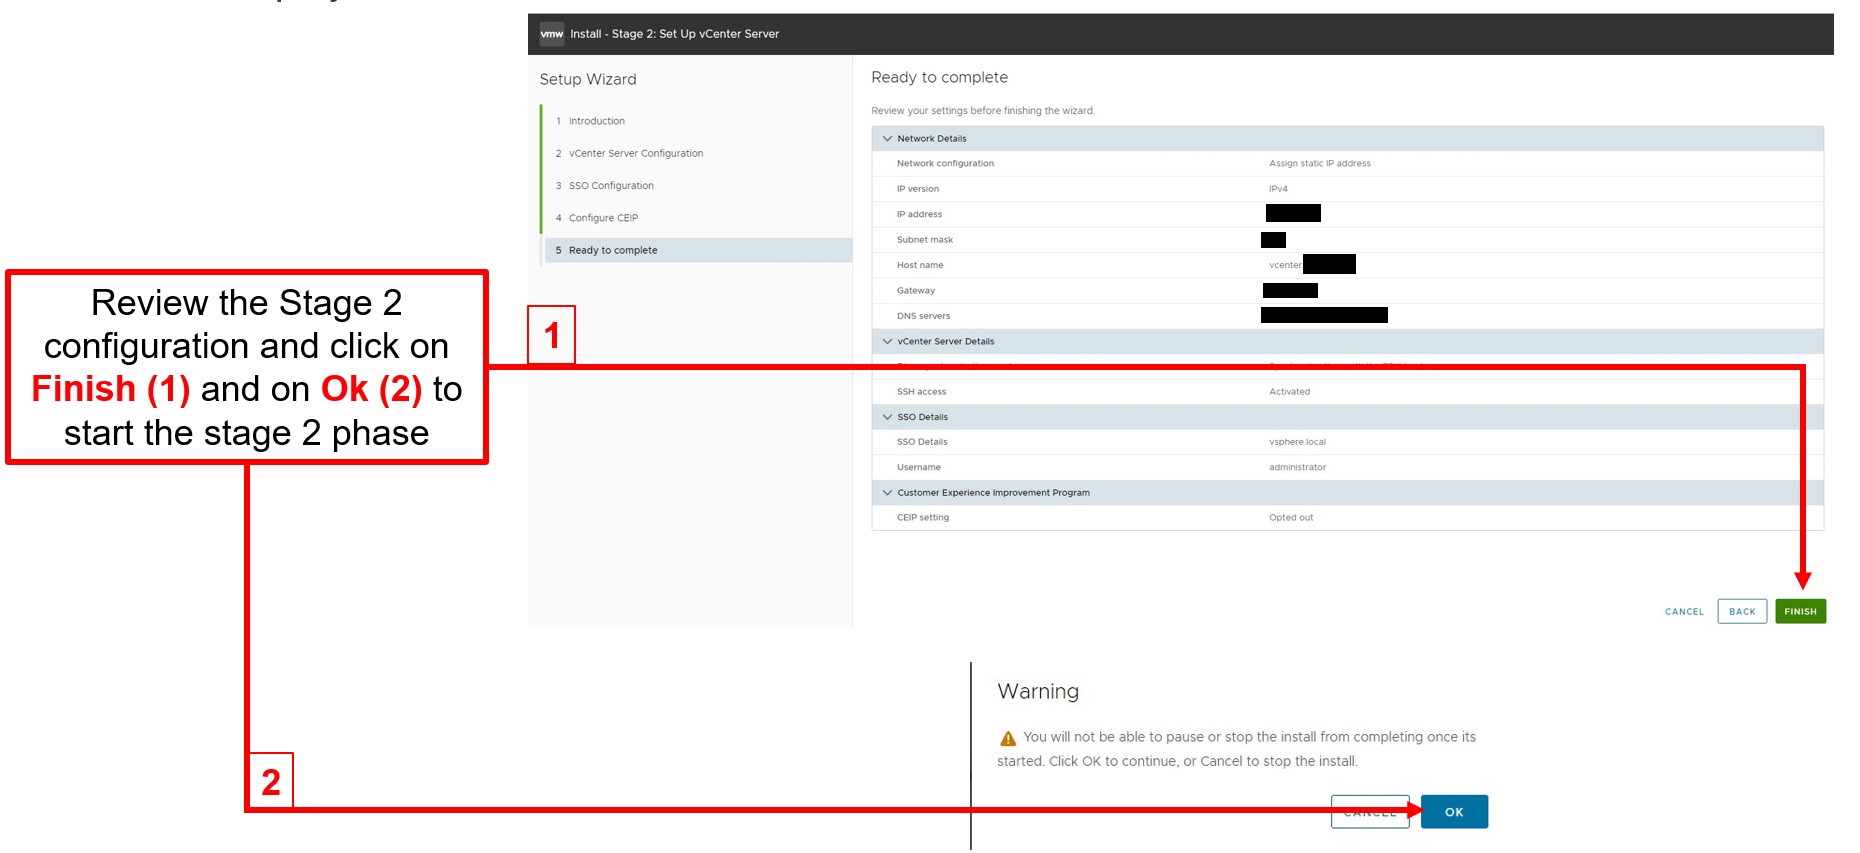1860x853 pixels.
Task: Click the SSH access row label
Action: (921, 392)
